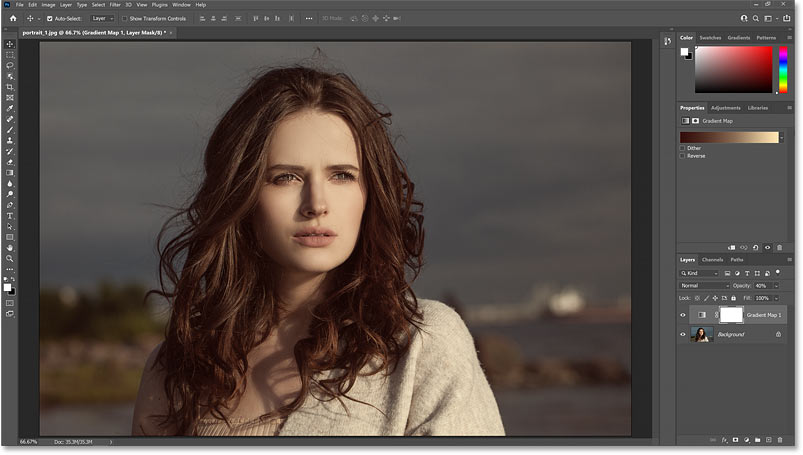
Task: Select the Eyedropper tool
Action: click(10, 109)
